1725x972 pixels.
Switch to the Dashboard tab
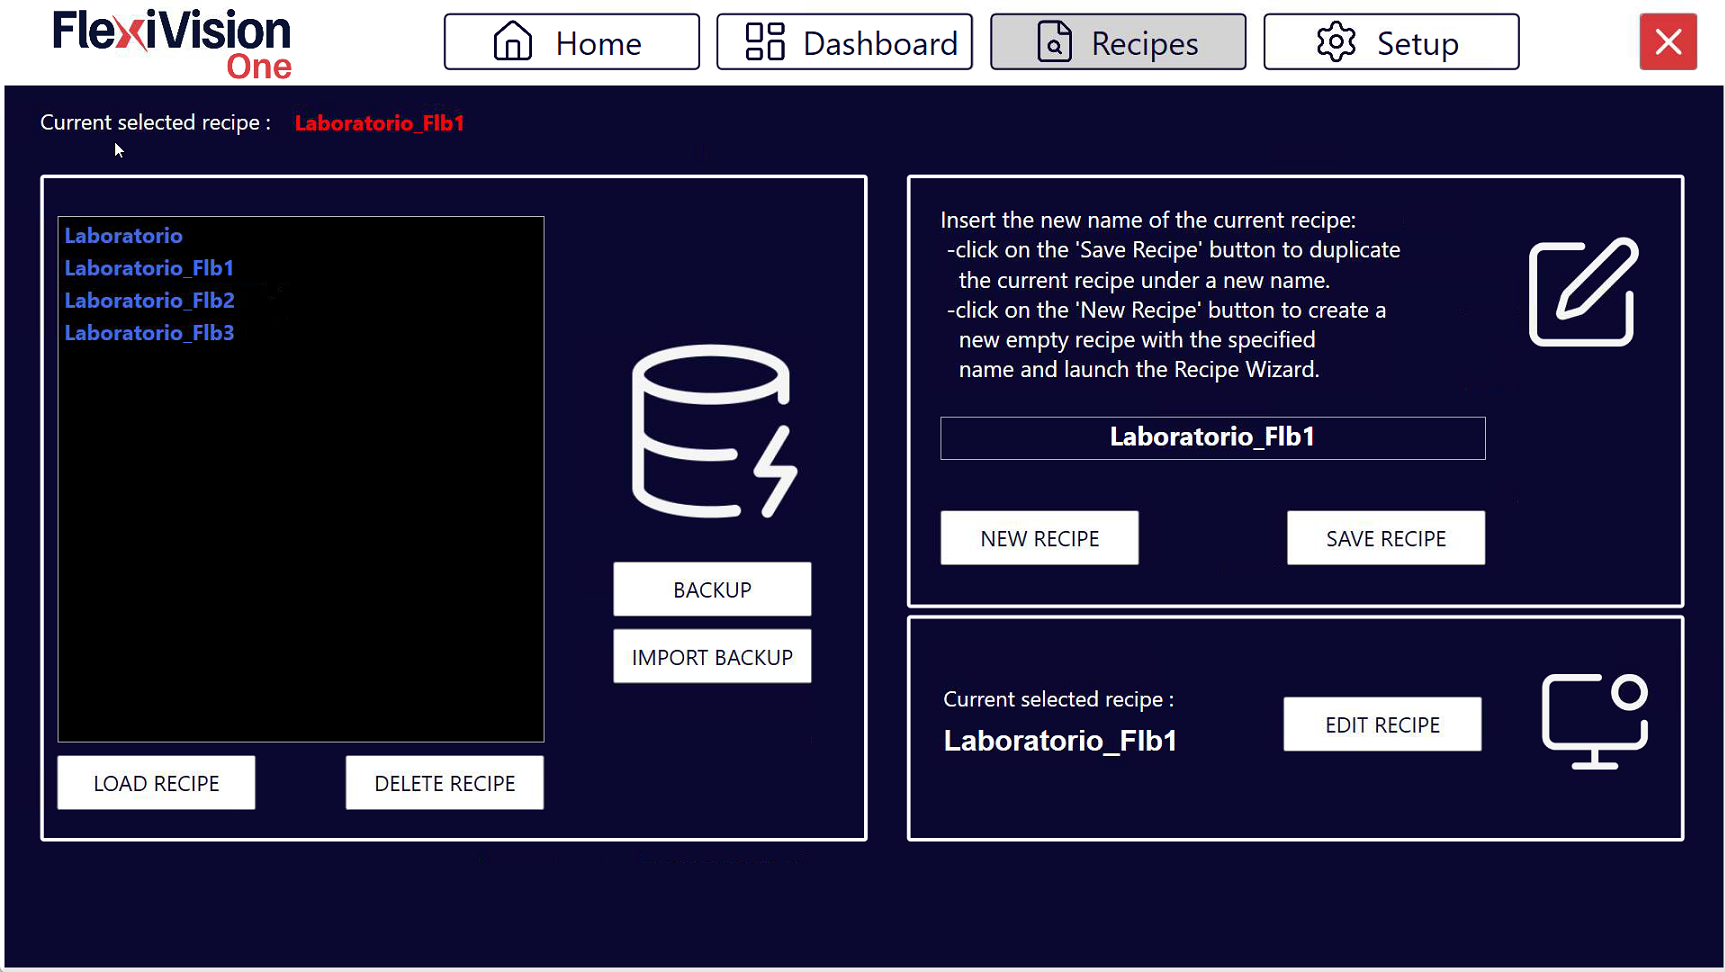(844, 42)
